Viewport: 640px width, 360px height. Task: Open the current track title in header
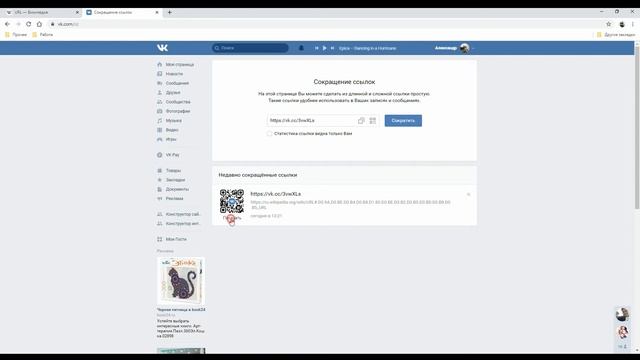(x=367, y=48)
